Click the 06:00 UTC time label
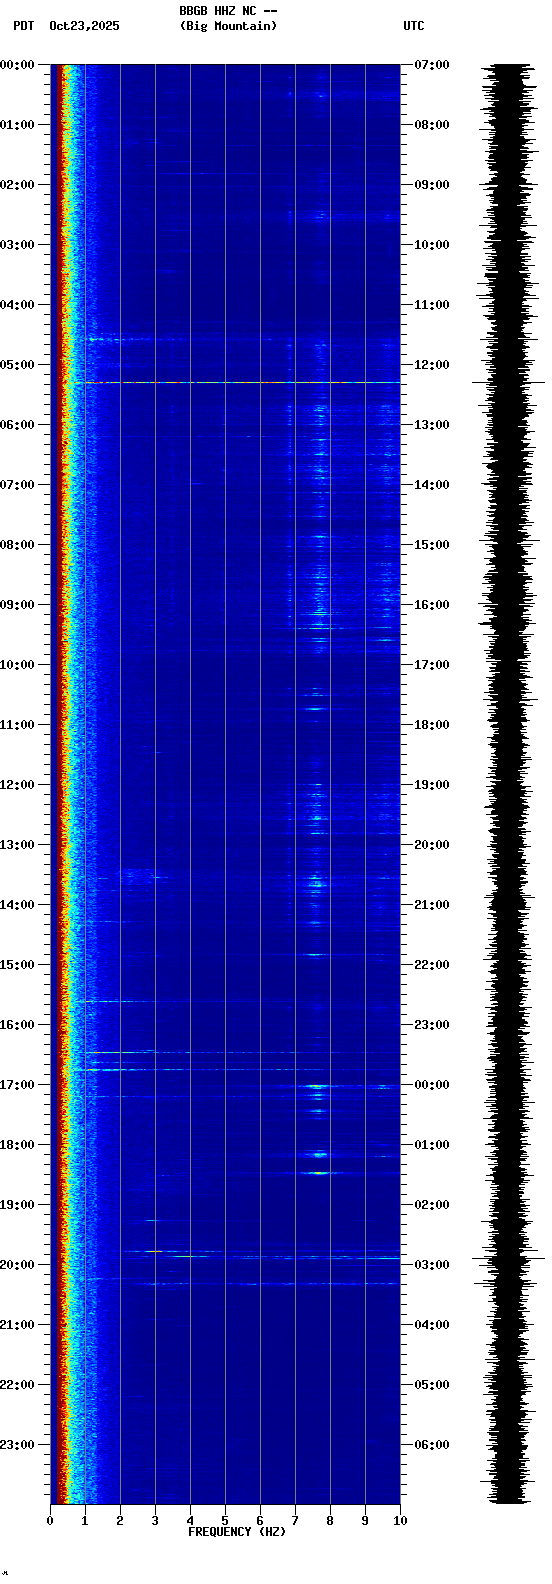The width and height of the screenshot is (552, 1584). coord(432,1445)
